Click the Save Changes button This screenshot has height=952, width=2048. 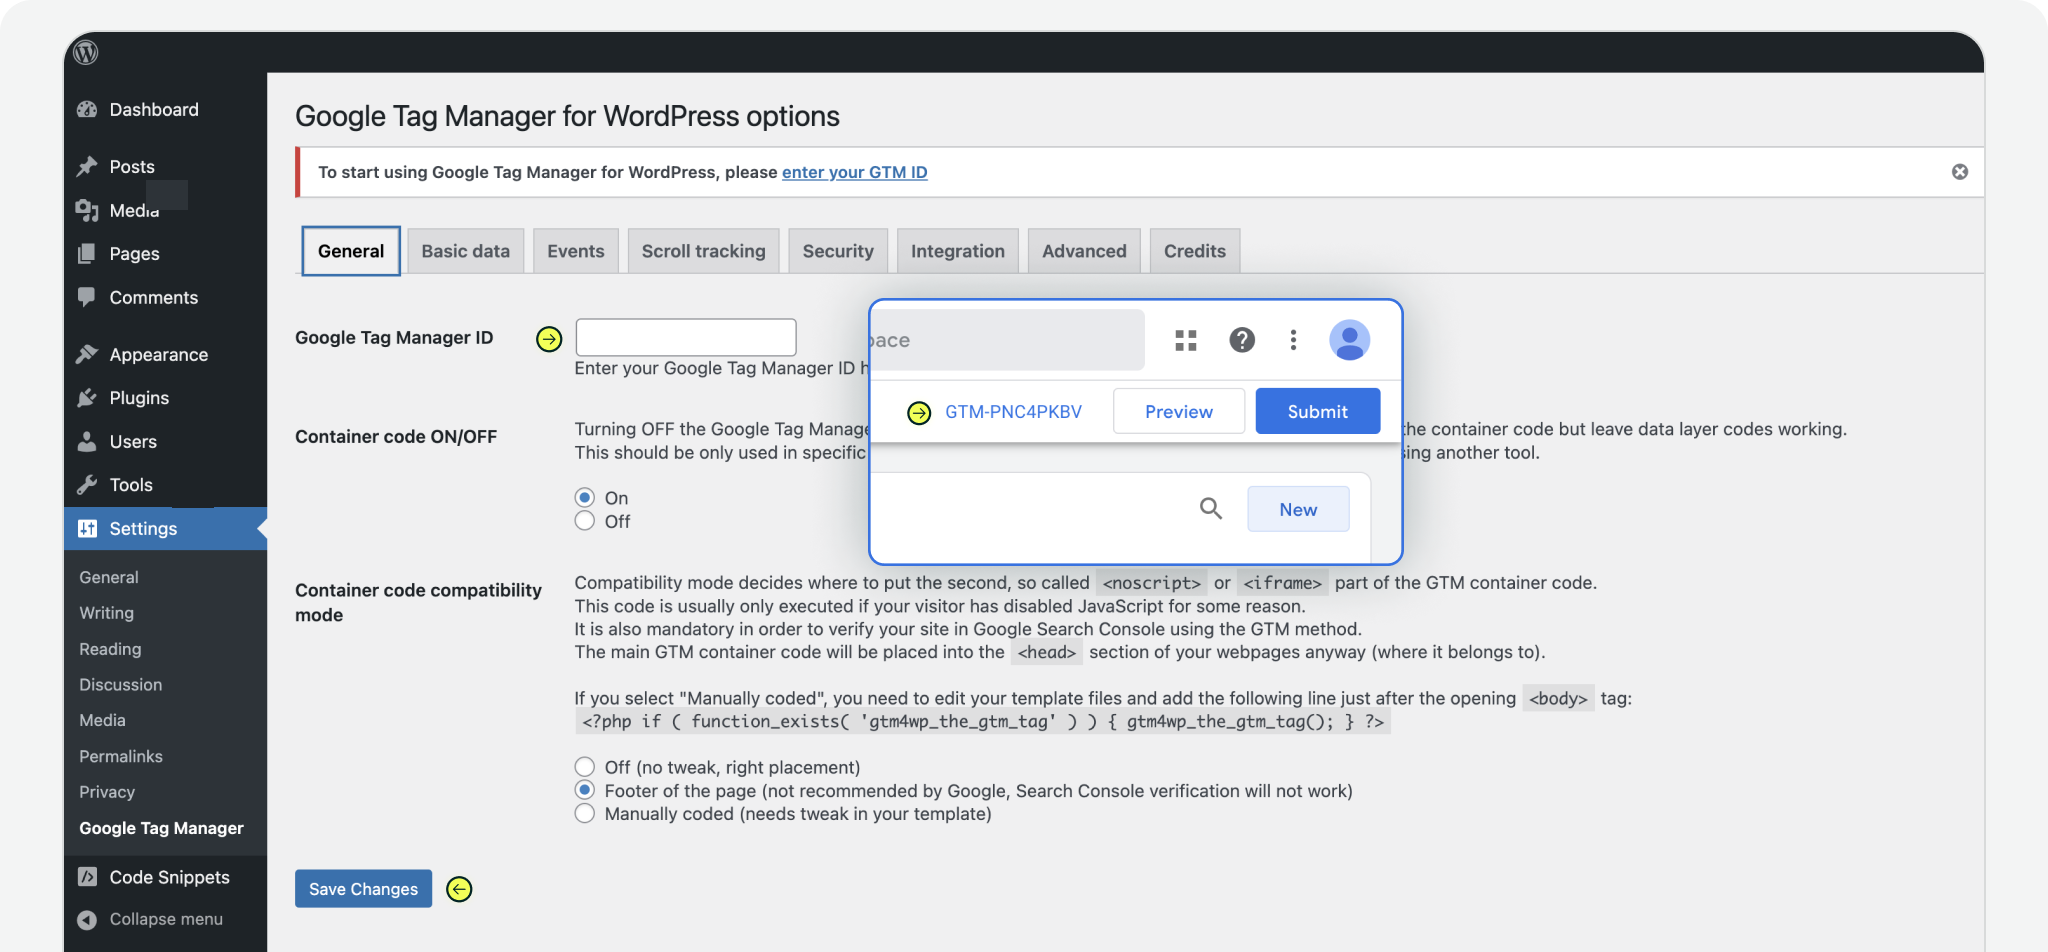tap(364, 889)
